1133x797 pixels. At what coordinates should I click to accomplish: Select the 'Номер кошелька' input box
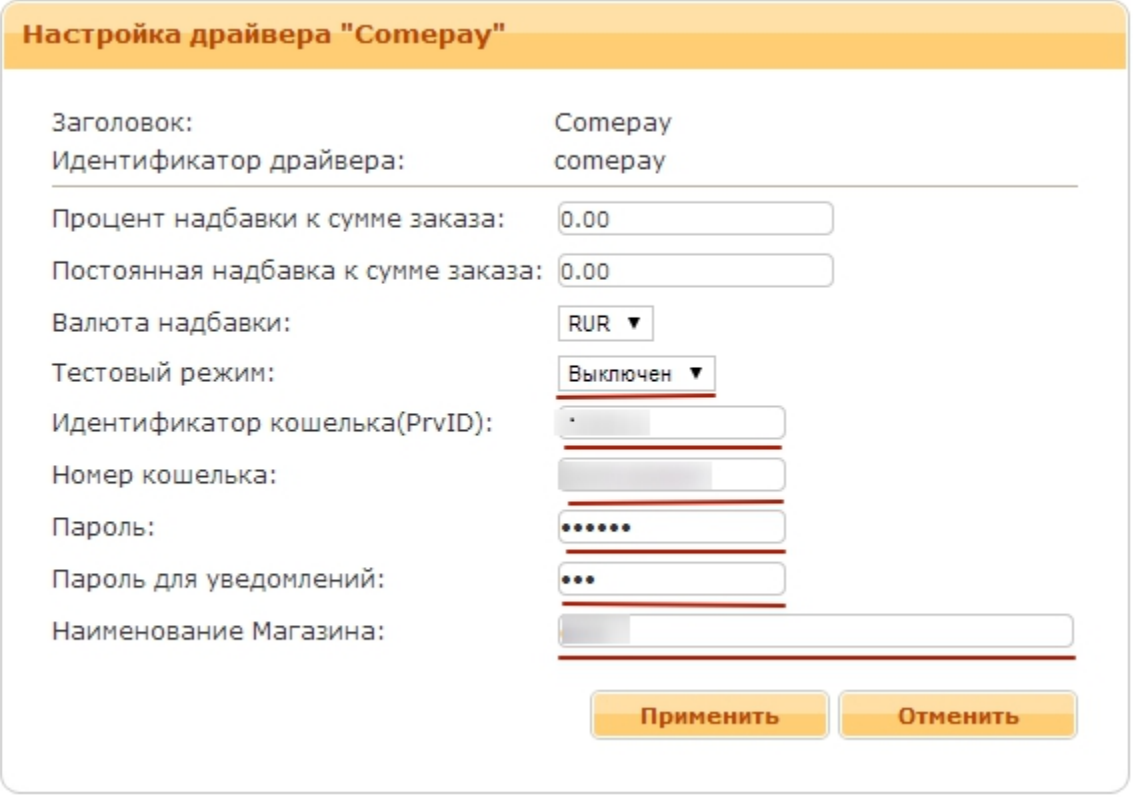(x=671, y=475)
